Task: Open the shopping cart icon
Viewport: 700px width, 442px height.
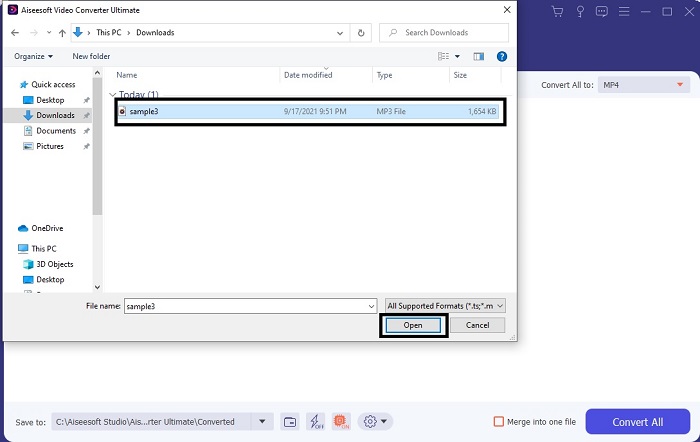Action: 557,11
